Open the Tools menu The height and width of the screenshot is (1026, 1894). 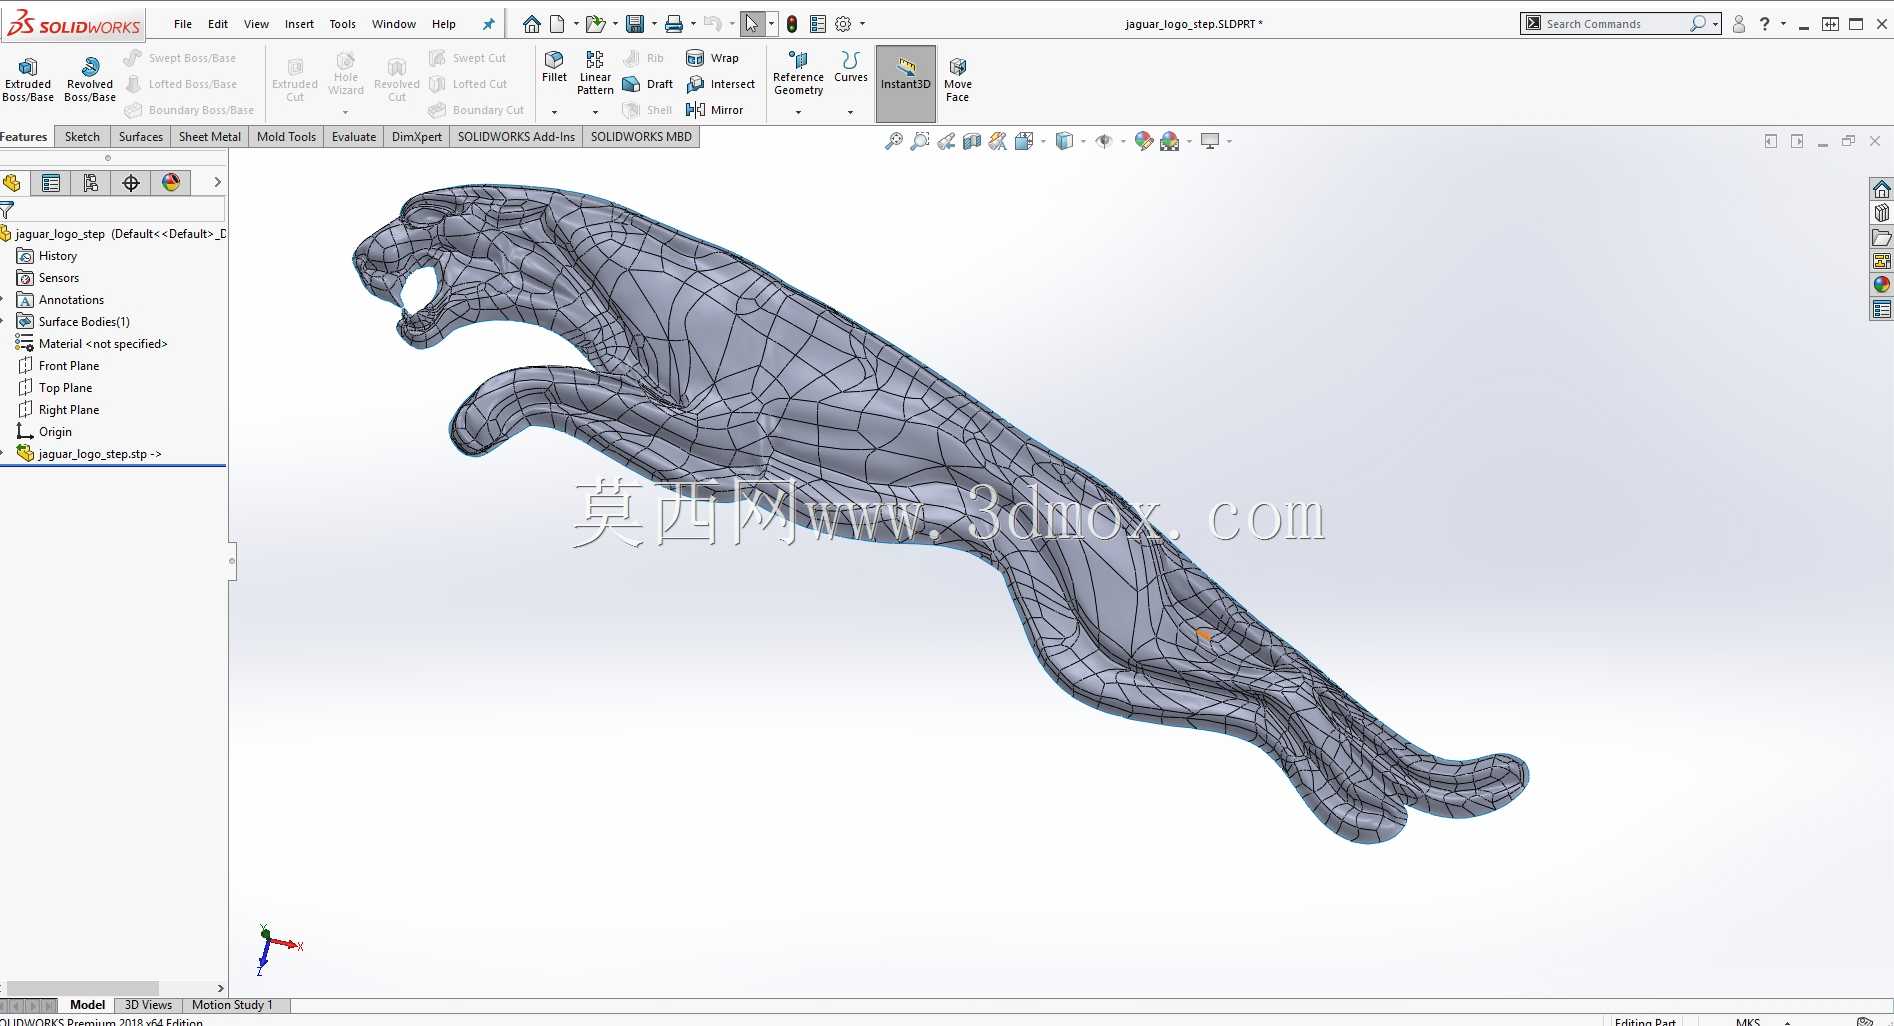point(343,24)
